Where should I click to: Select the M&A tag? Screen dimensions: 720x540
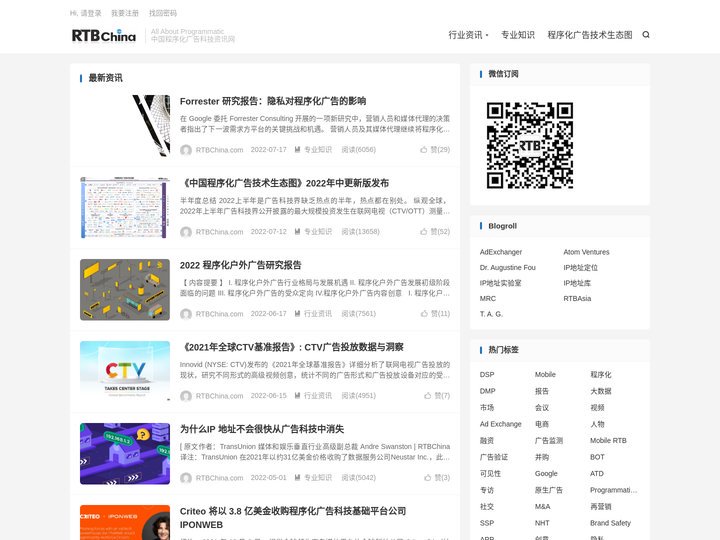click(542, 507)
